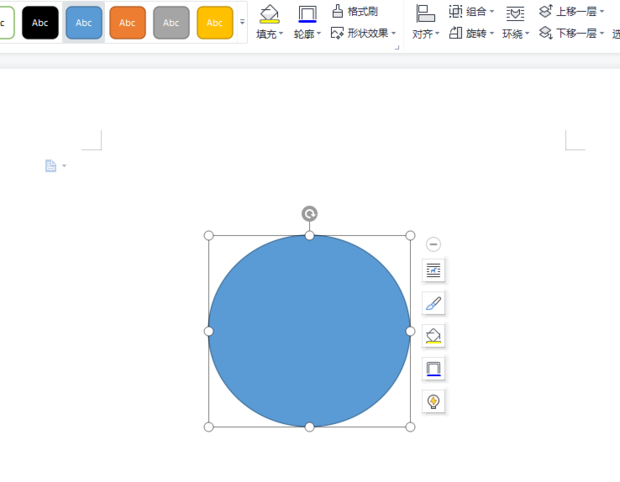Click the bottom-right resize handle of shape
The image size is (620, 482).
pos(410,427)
